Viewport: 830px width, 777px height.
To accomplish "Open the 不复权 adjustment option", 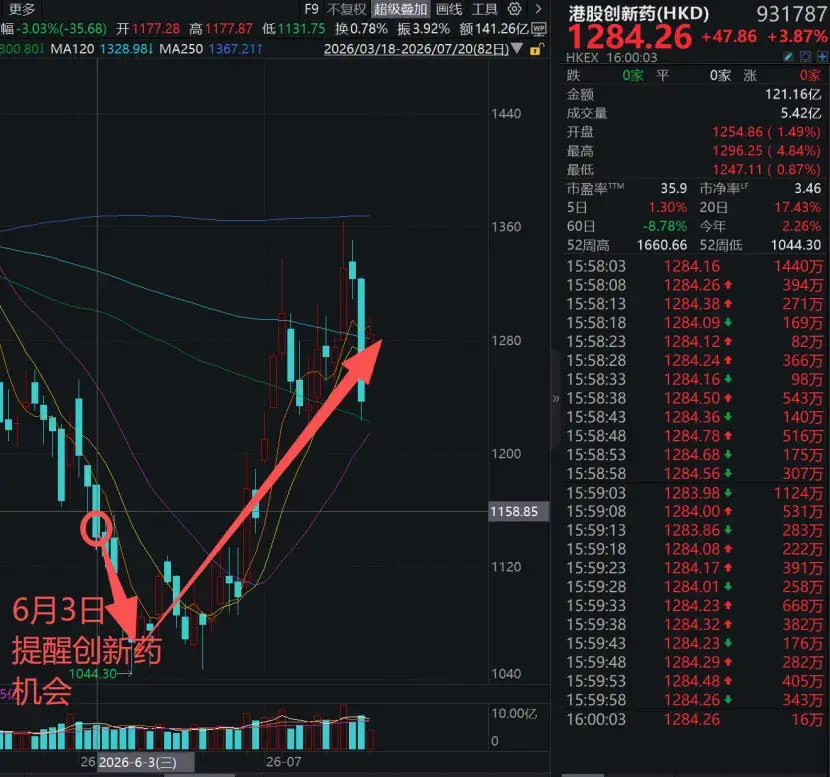I will pyautogui.click(x=347, y=9).
